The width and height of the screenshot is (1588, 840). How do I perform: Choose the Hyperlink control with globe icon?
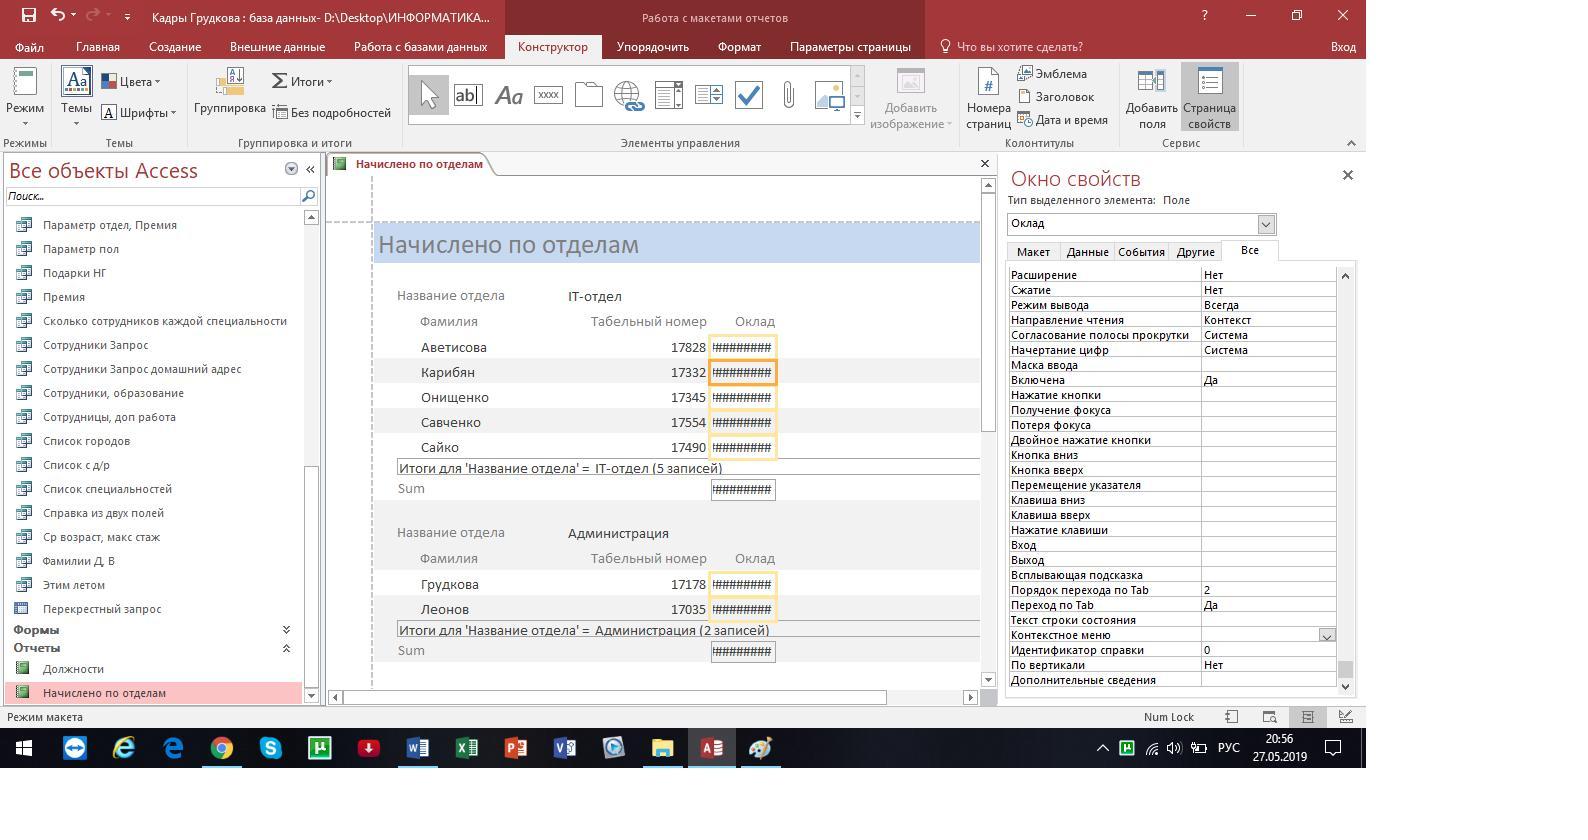click(628, 95)
